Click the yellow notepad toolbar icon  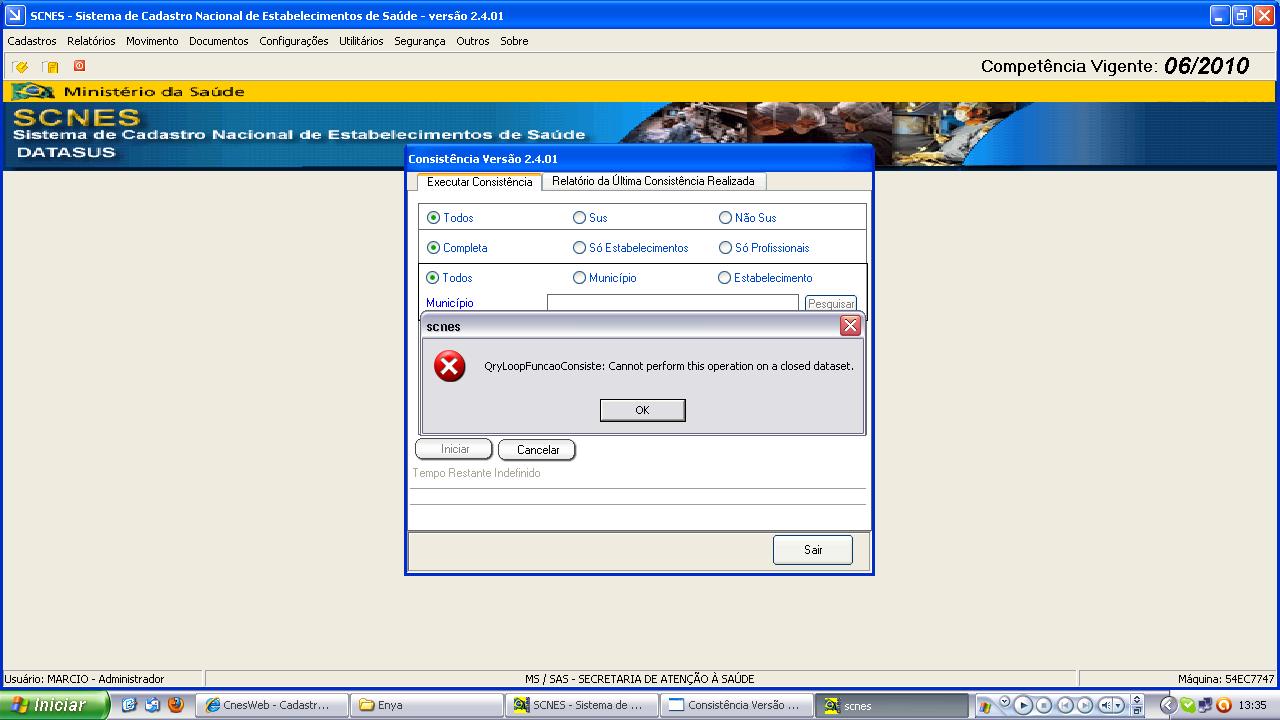(50, 67)
